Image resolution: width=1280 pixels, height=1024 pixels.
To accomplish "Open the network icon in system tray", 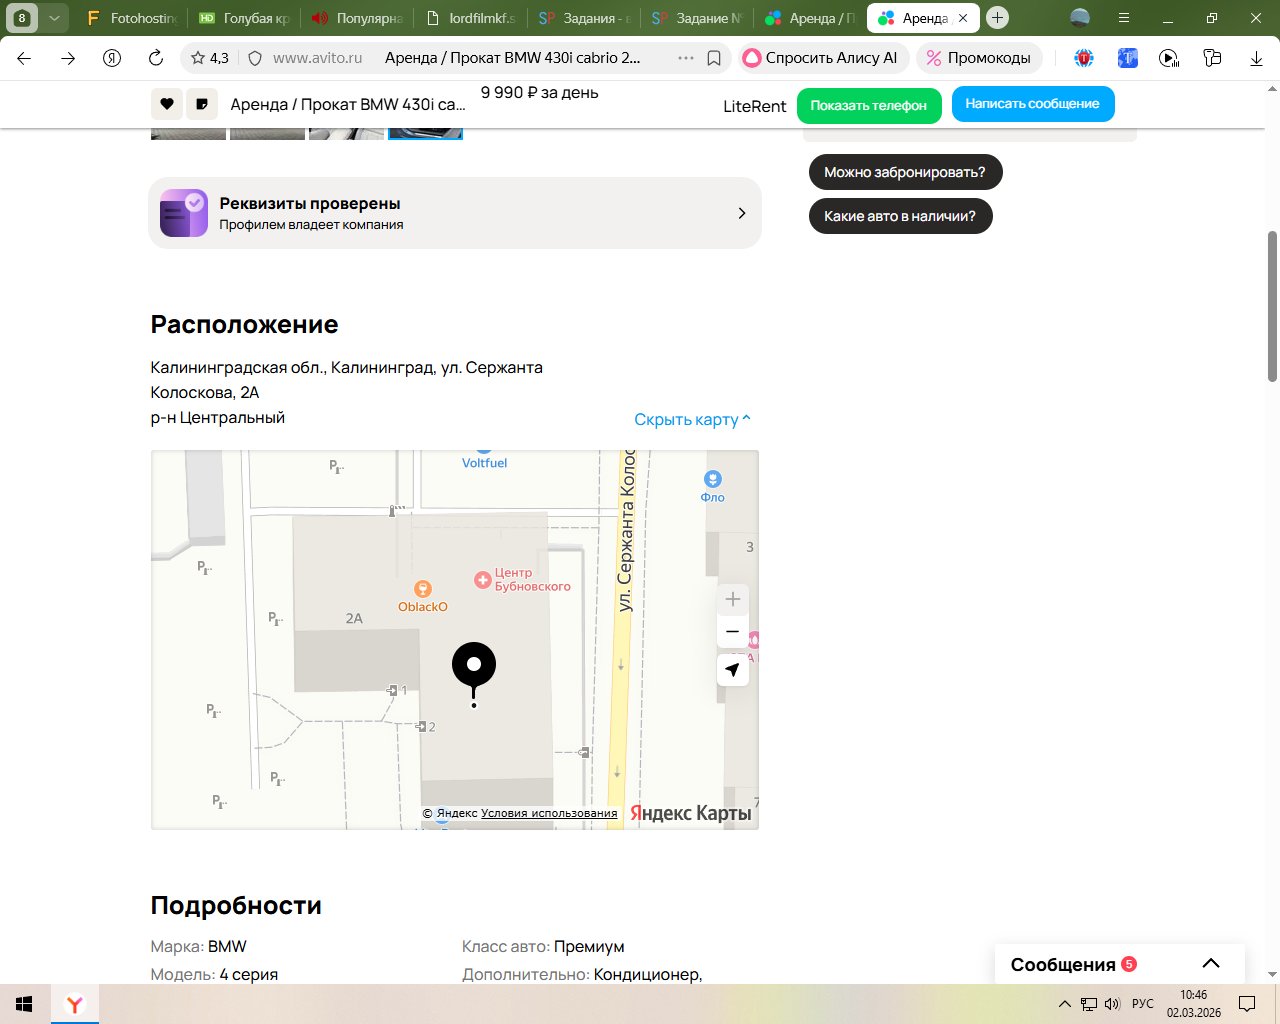I will click(1089, 1004).
